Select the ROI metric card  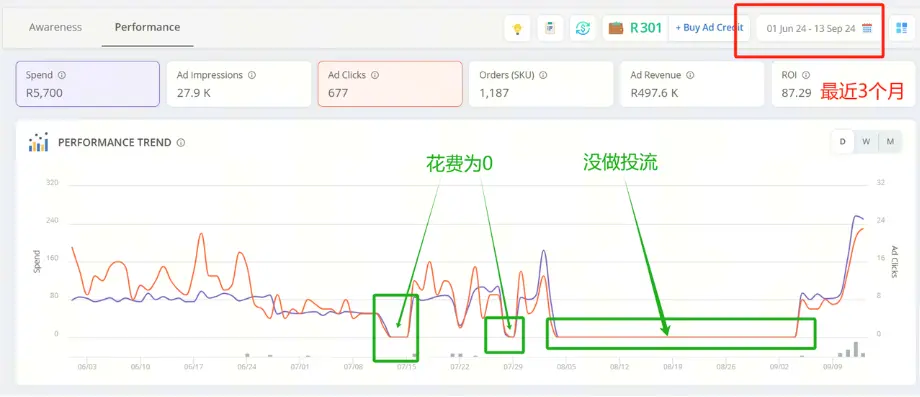click(844, 84)
